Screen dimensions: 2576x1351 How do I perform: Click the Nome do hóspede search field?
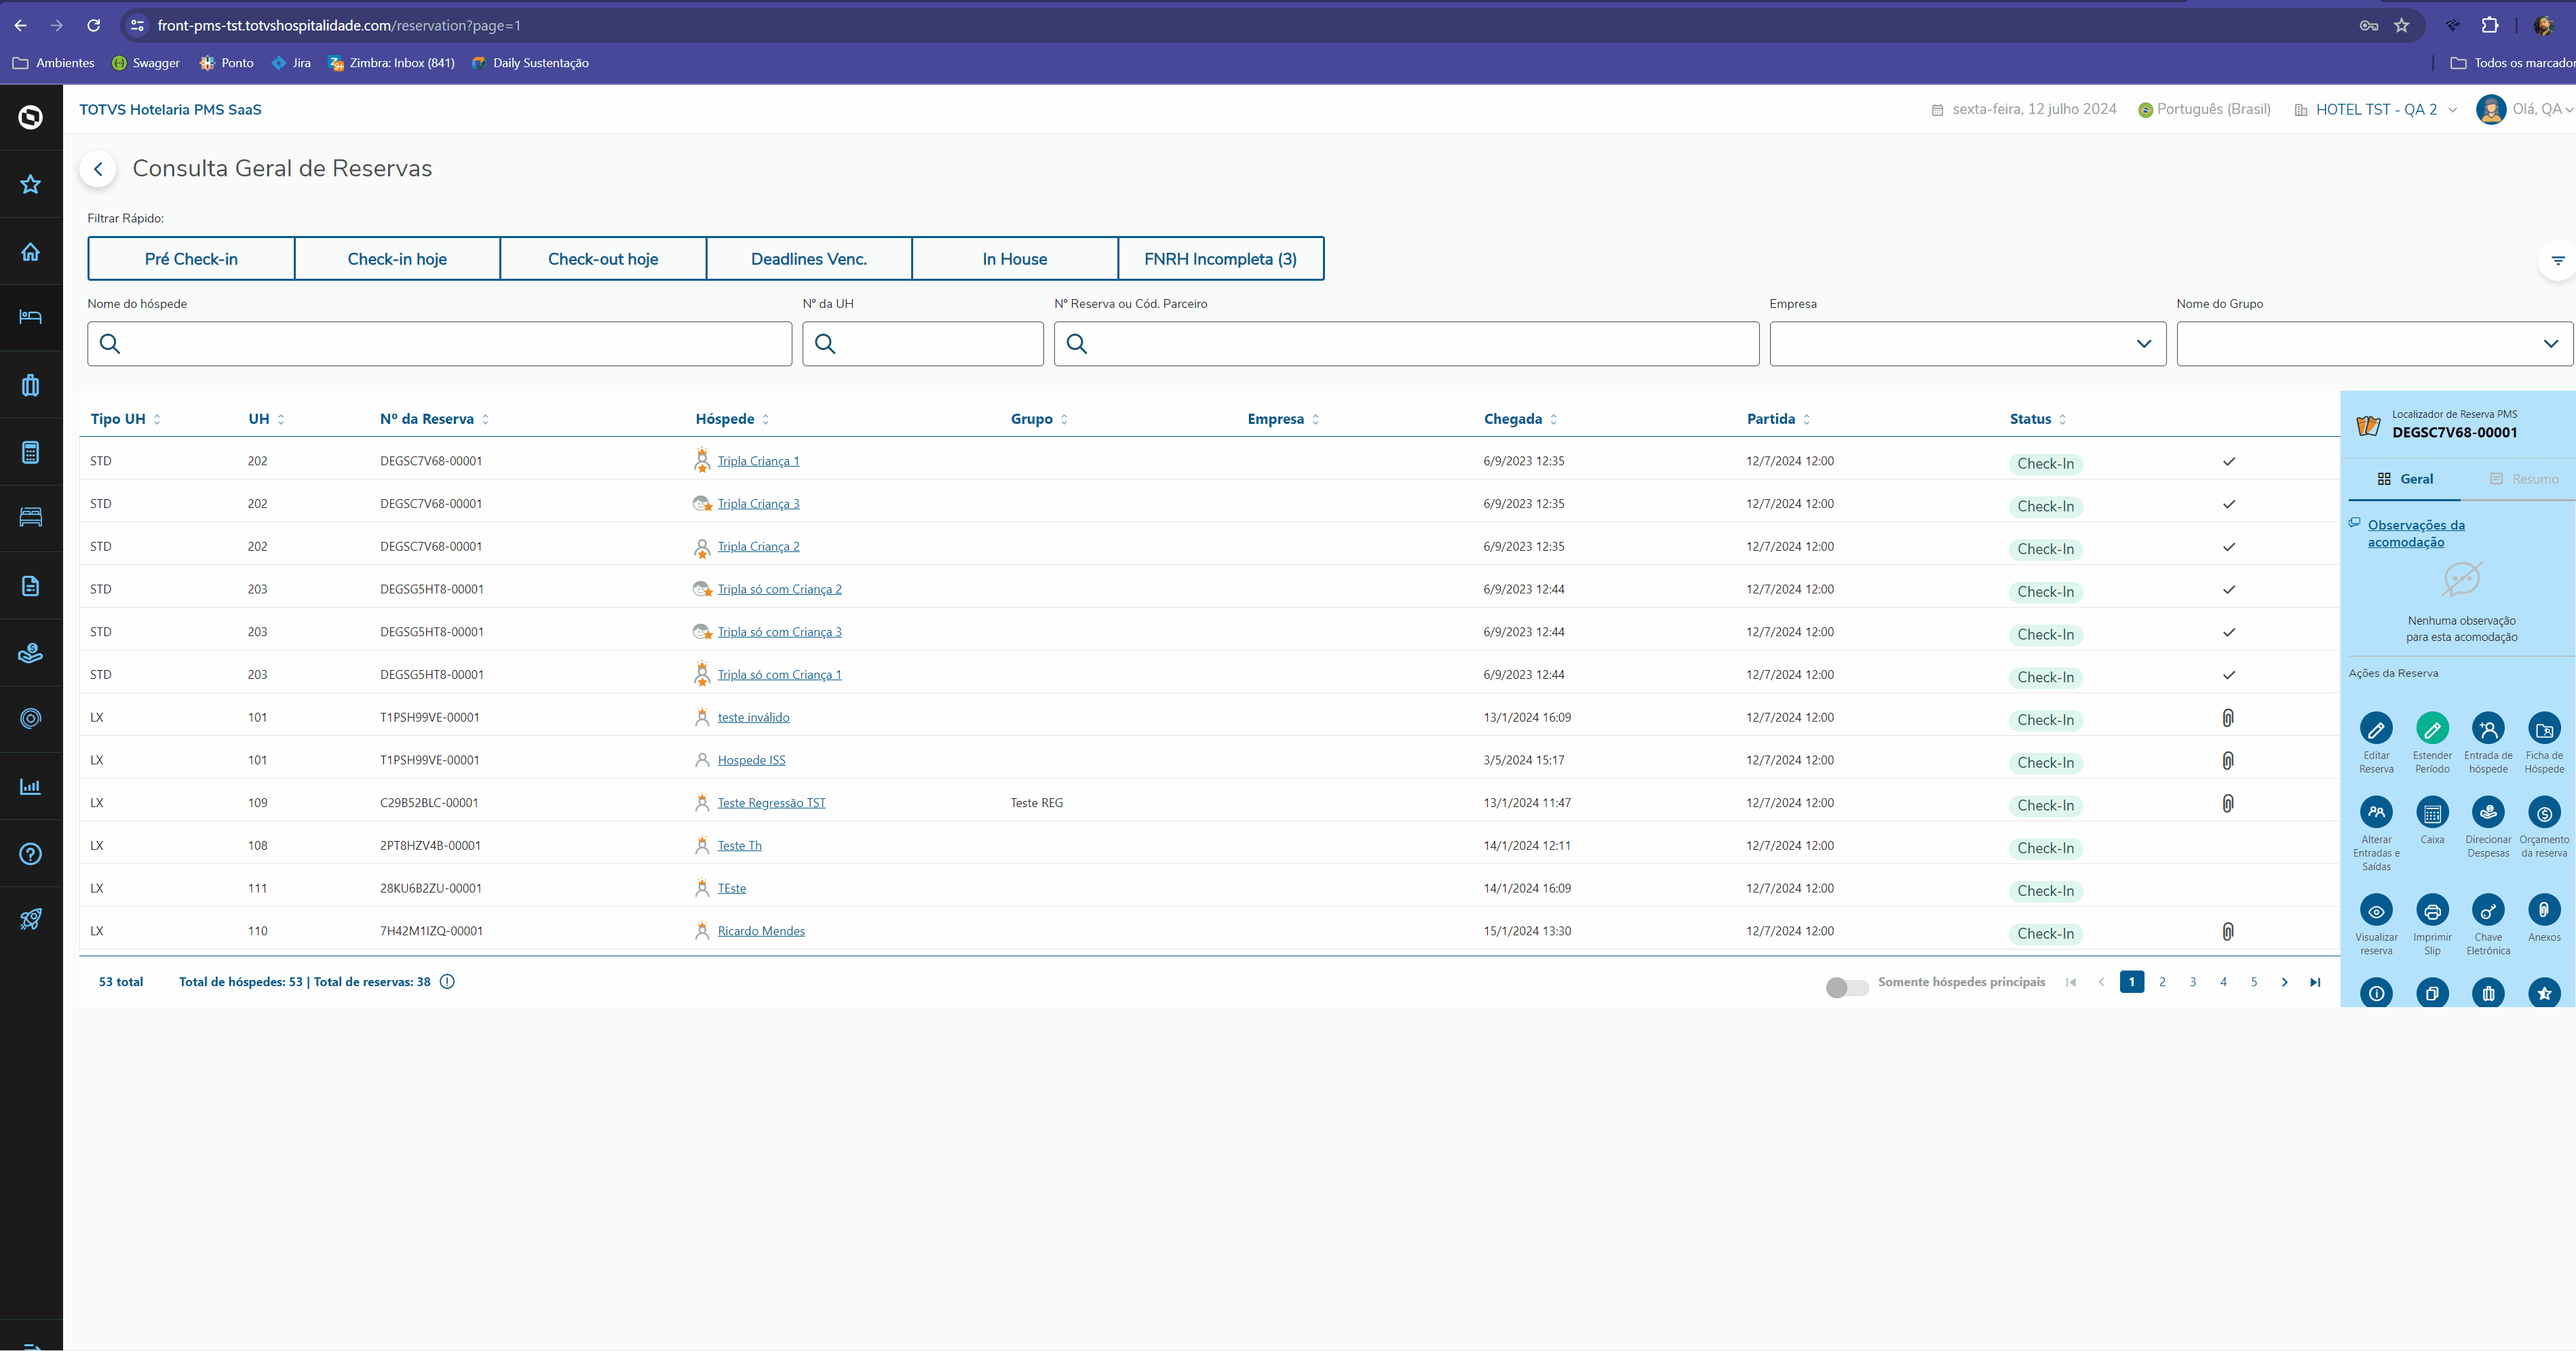440,344
